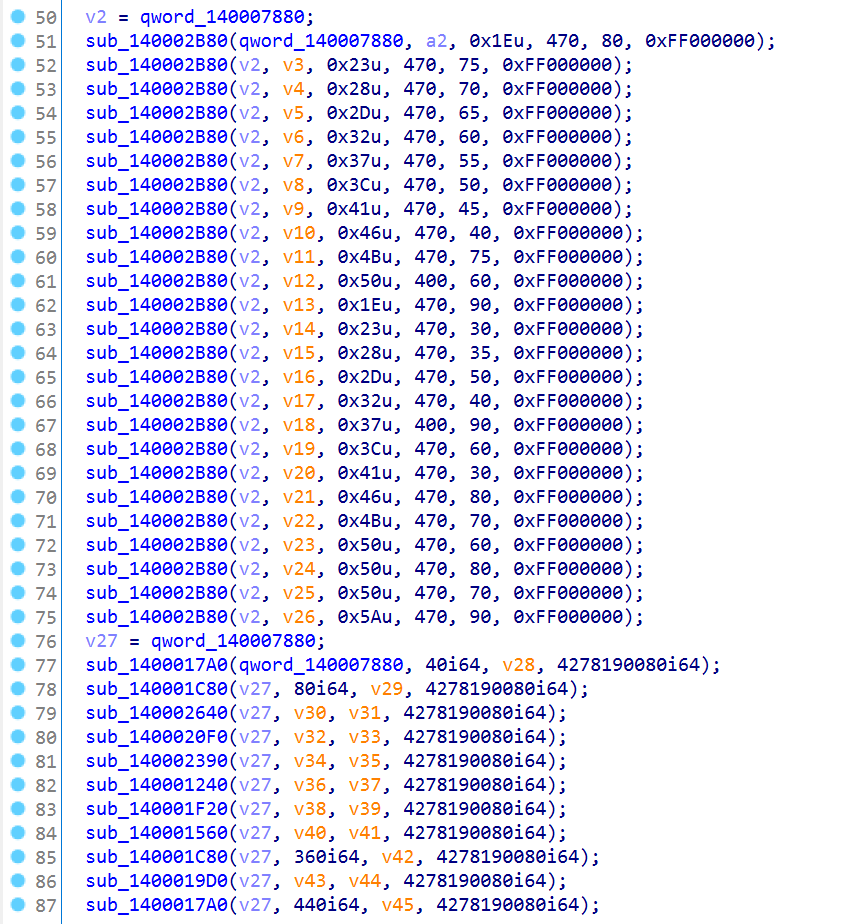
Task: Click sub_140001240 on line 82
Action: point(157,785)
